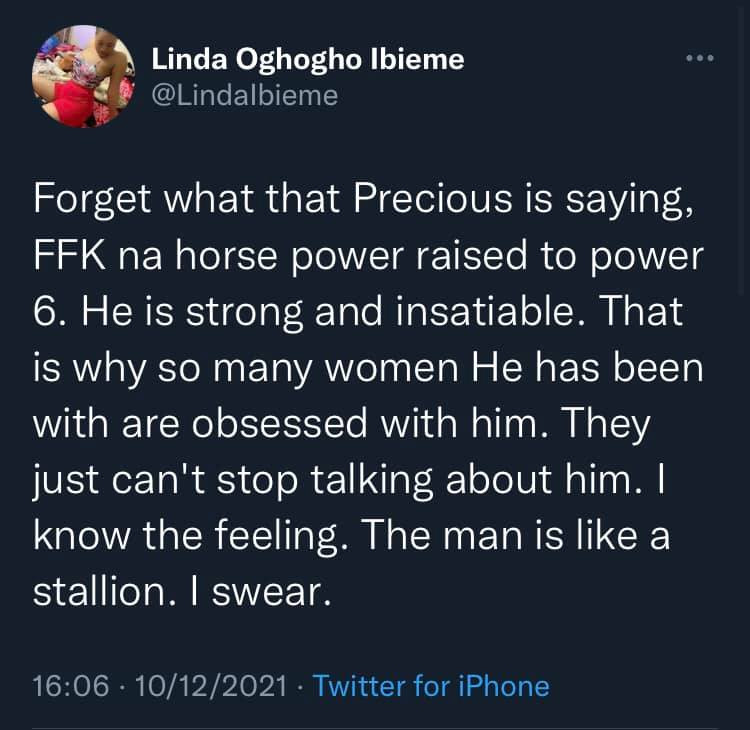
Task: Click the 16:06 timestamp
Action: pos(66,686)
